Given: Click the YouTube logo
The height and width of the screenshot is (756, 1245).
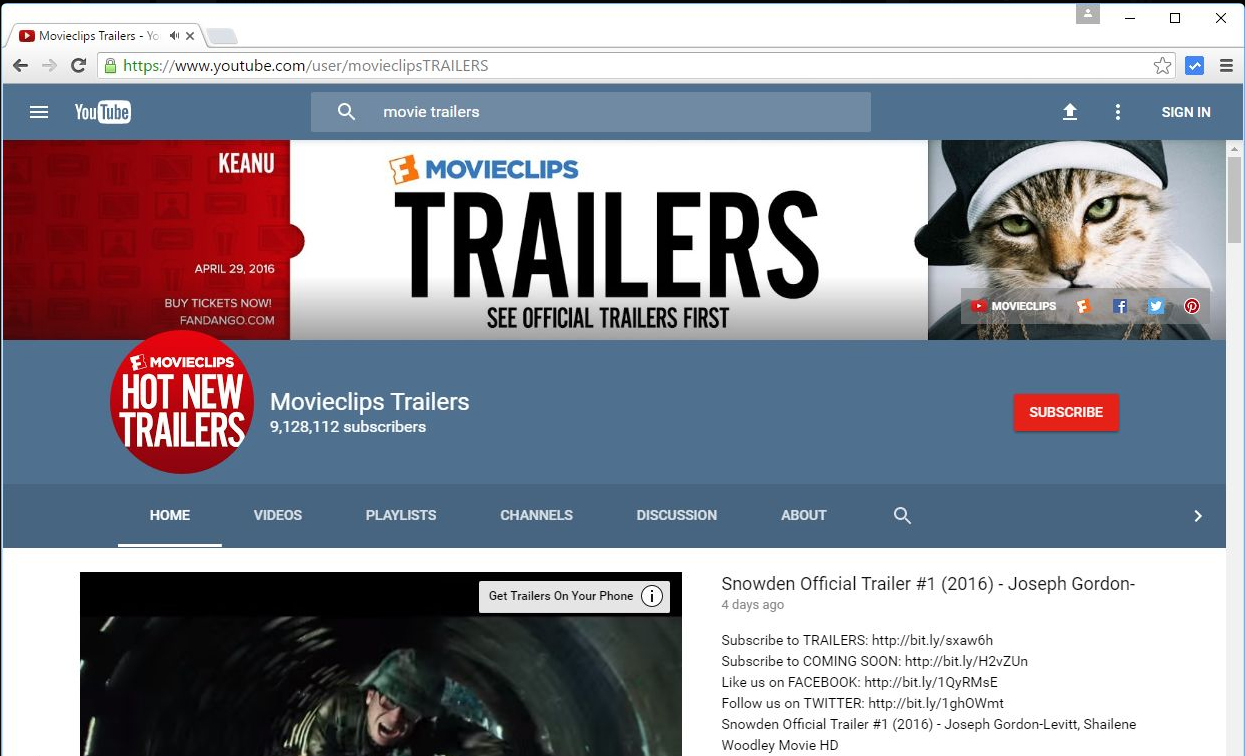Looking at the screenshot, I should [102, 112].
